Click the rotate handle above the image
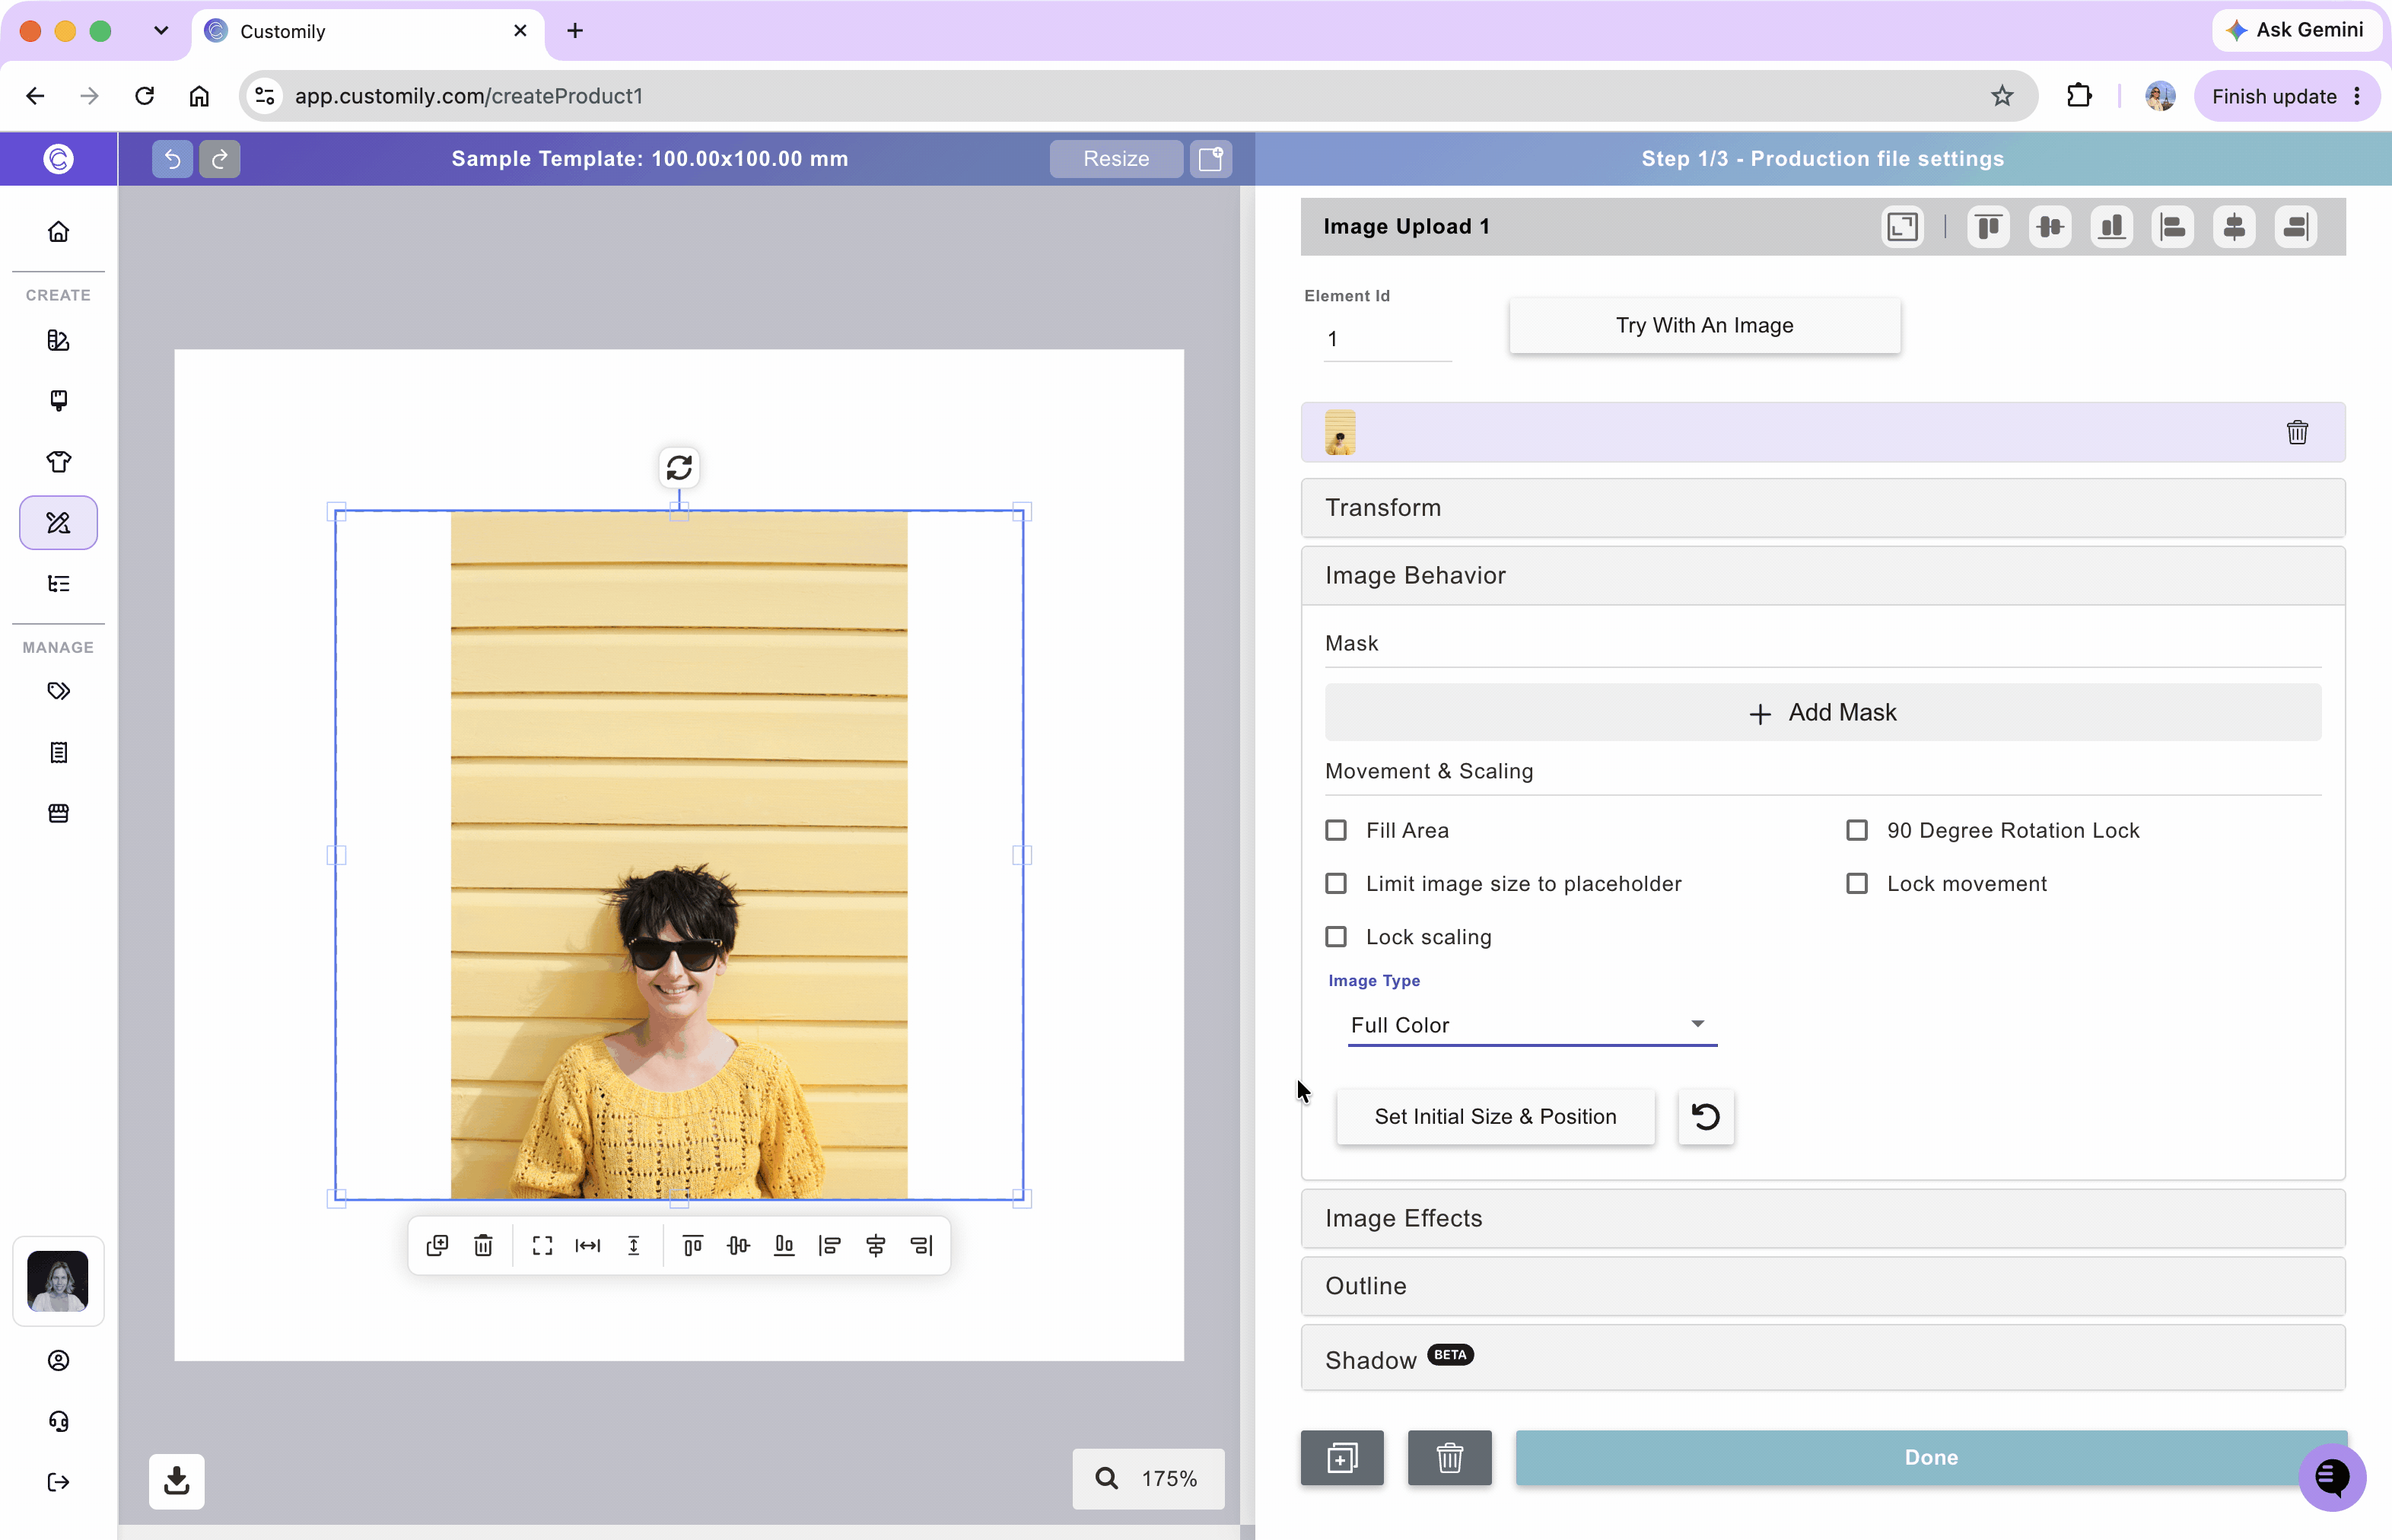2392x1540 pixels. tap(679, 467)
